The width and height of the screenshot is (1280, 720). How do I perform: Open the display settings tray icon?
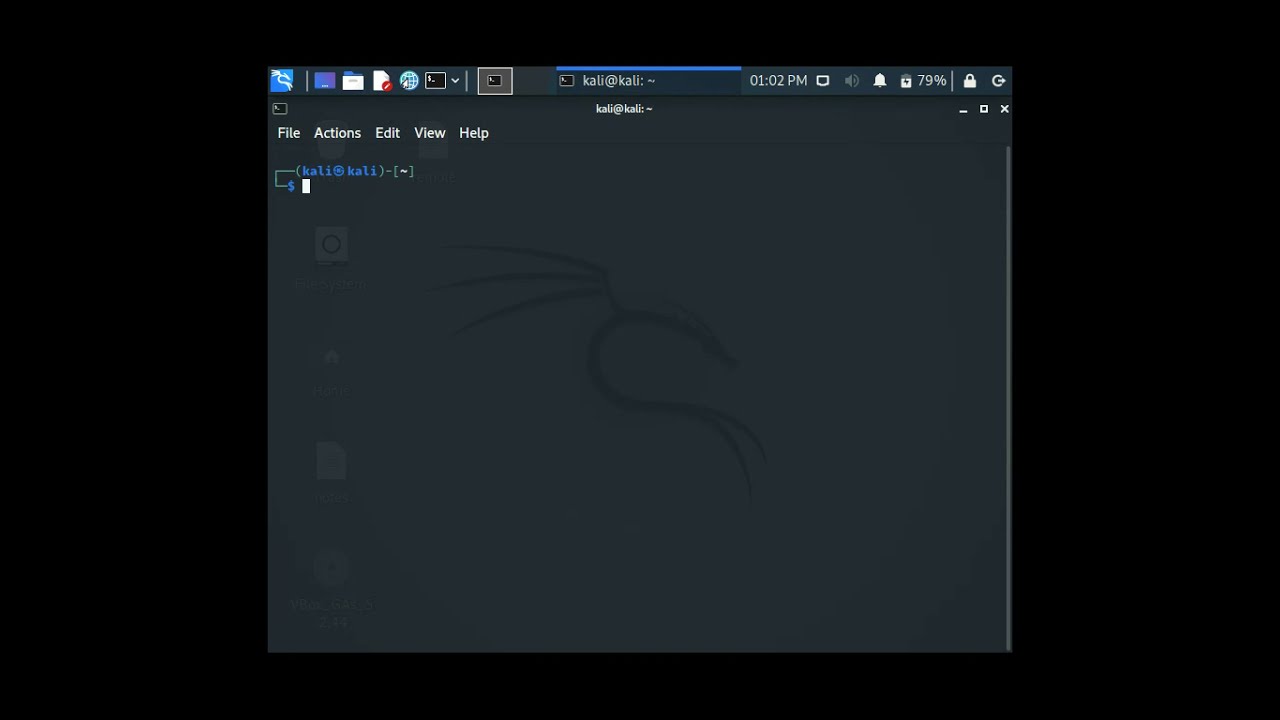coord(823,81)
